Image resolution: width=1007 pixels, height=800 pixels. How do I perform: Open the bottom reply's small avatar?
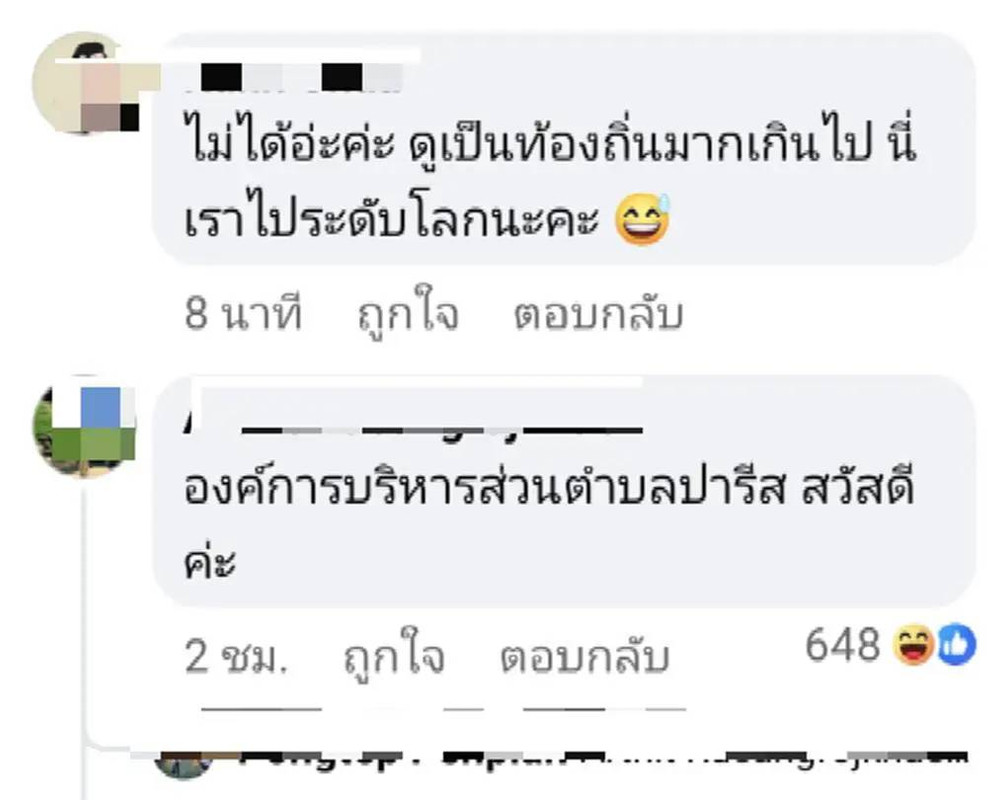(183, 764)
